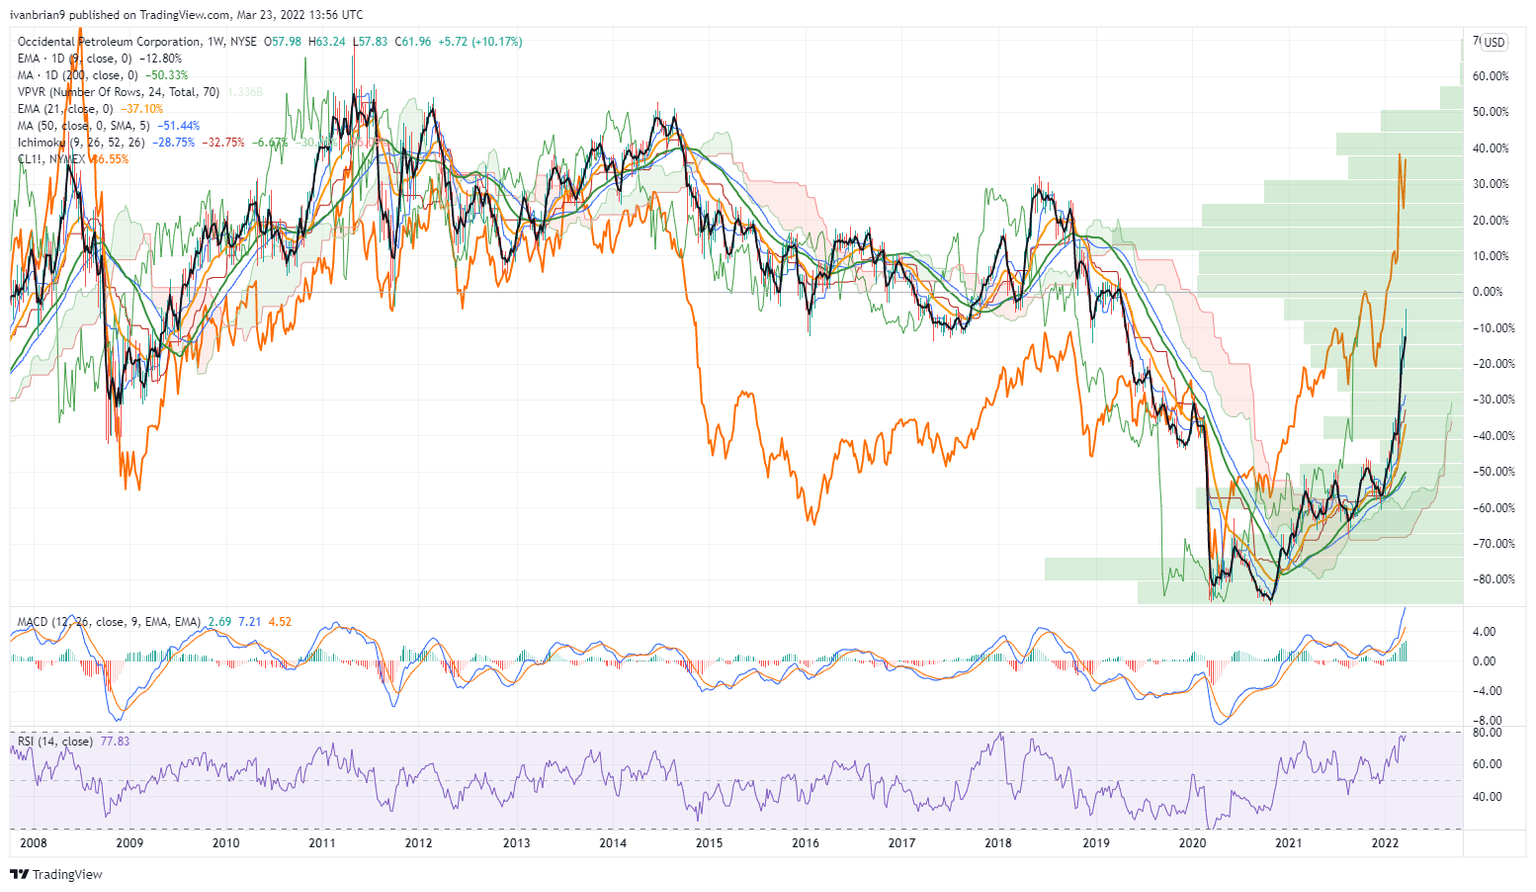Select the Ichimoku (9, 26, 52, 26) legend
This screenshot has width=1536, height=892.
(x=81, y=142)
